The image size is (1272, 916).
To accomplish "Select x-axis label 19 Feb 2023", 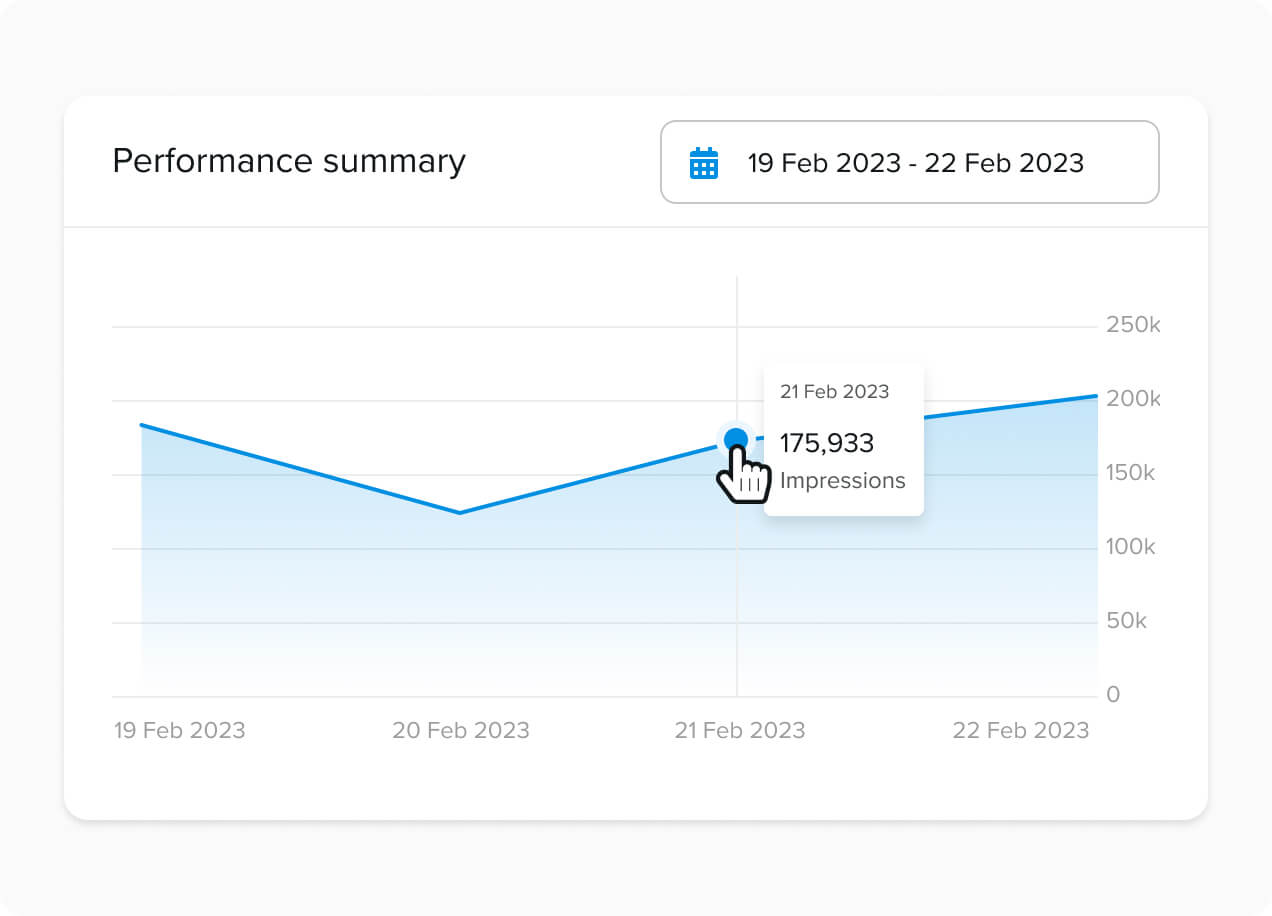I will [x=179, y=730].
